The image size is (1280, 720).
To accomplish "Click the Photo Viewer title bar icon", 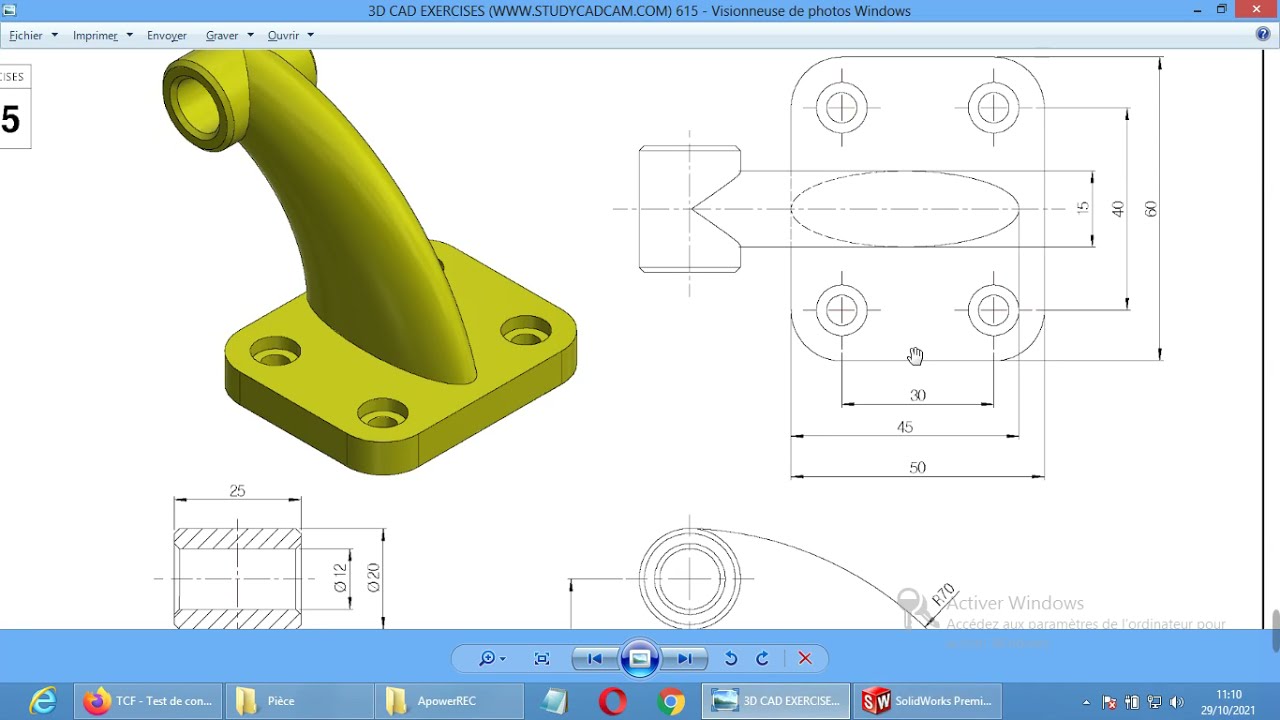I will click(x=10, y=10).
